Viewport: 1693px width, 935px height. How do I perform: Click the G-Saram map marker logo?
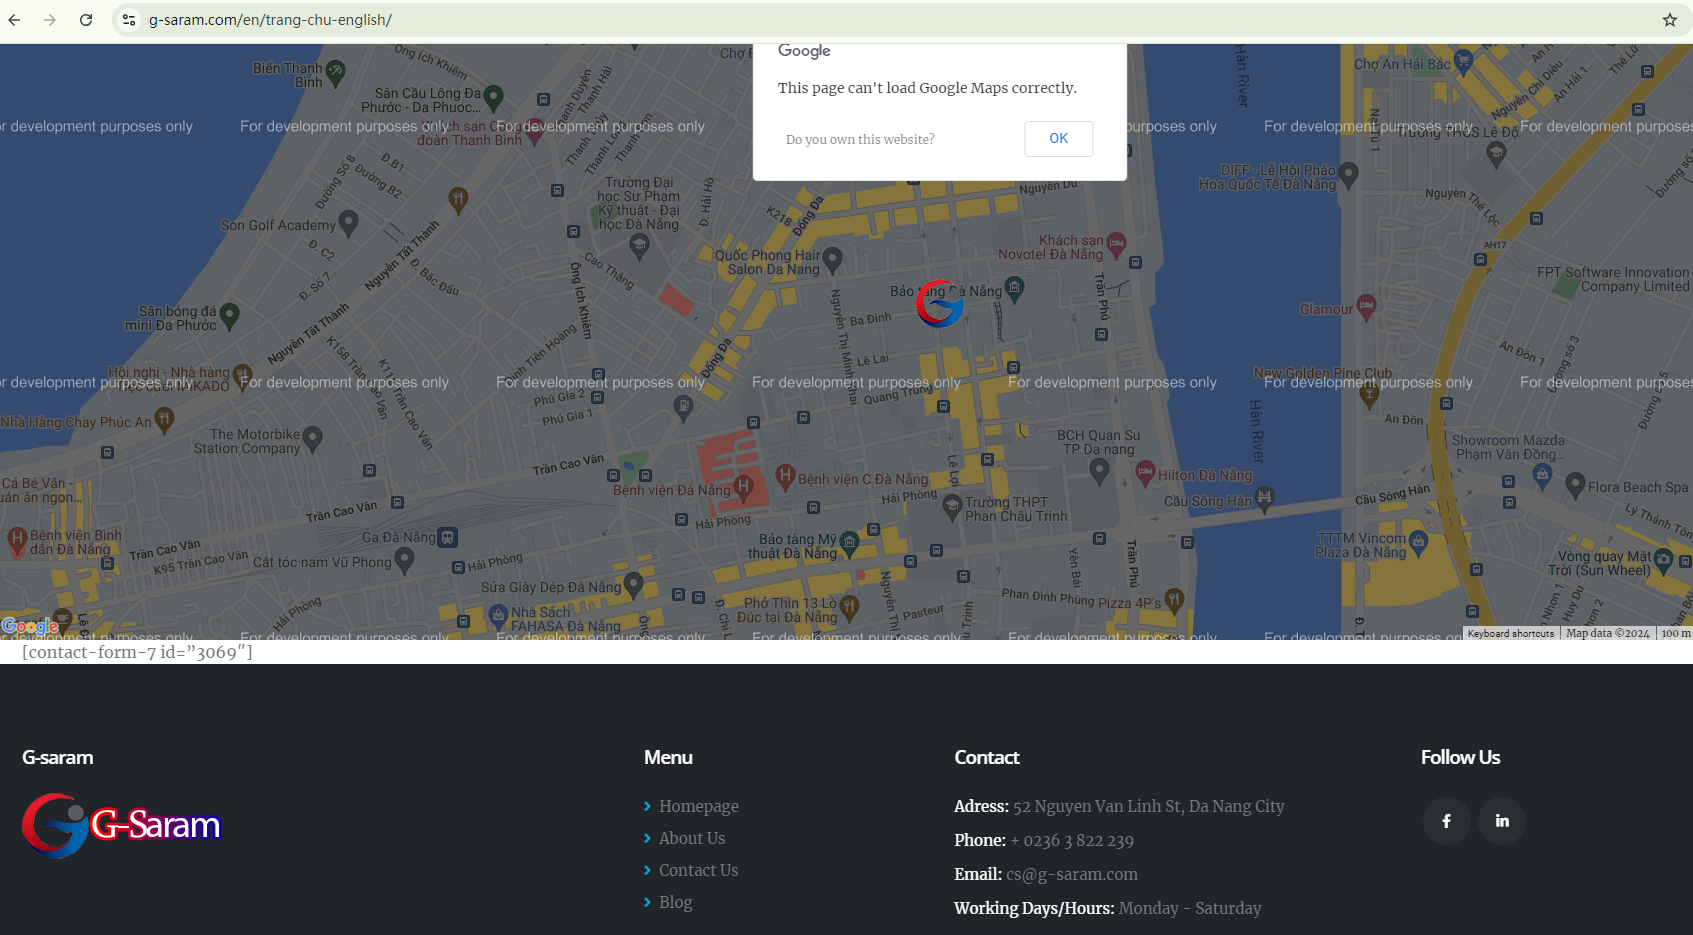point(939,304)
